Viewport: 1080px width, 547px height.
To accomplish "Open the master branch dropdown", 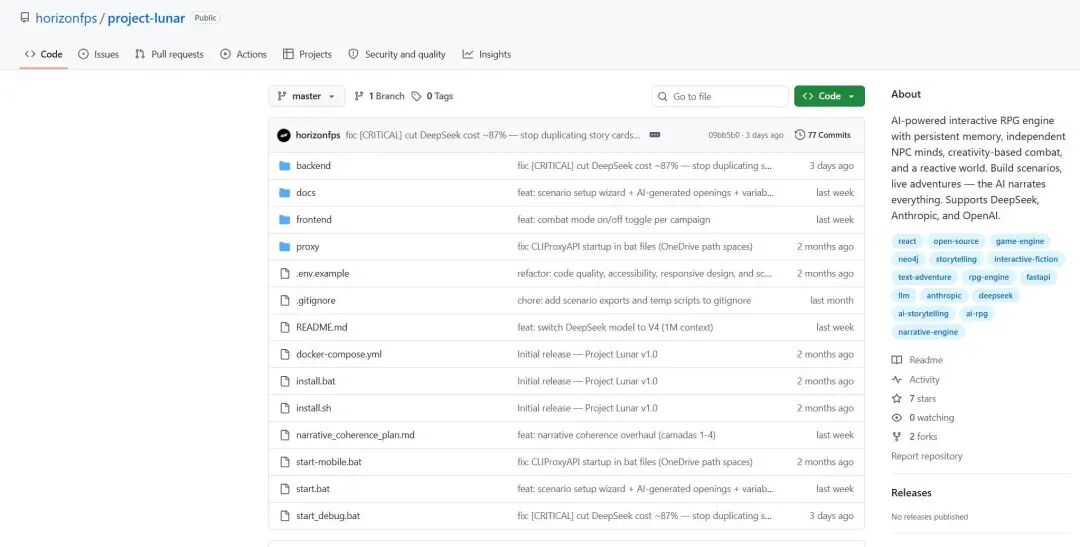I will [307, 96].
